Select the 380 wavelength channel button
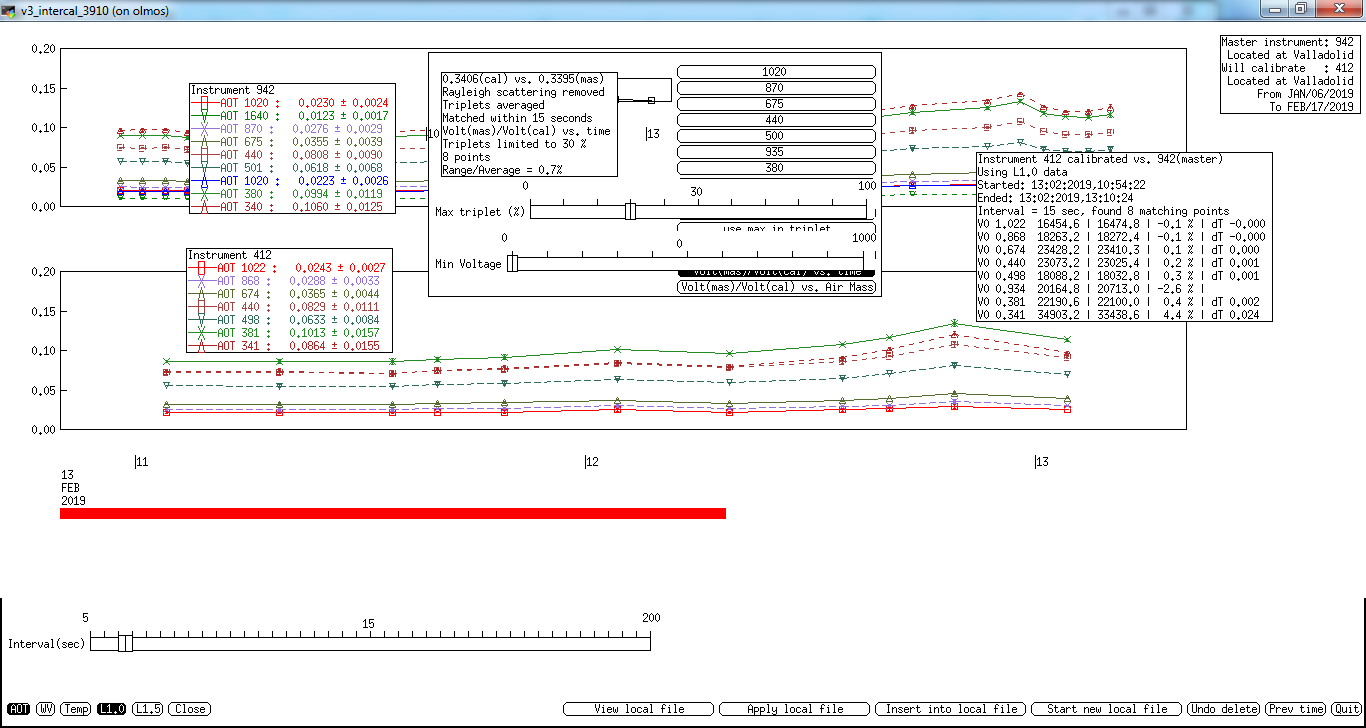Screen dimensions: 1366x728 click(776, 168)
